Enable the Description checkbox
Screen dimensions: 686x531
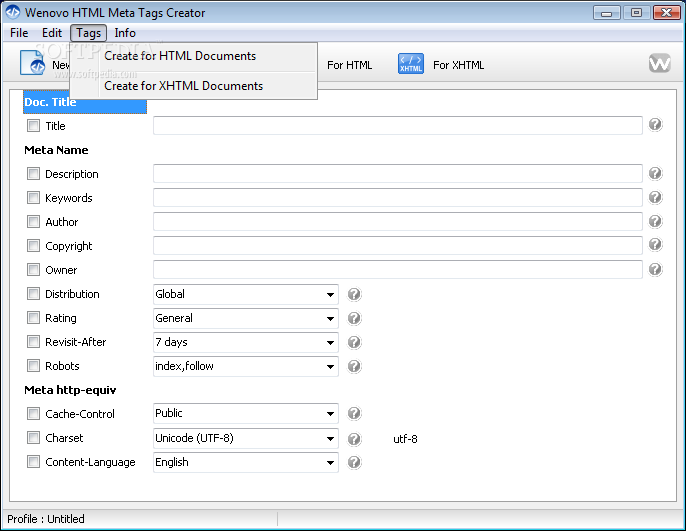tap(33, 174)
